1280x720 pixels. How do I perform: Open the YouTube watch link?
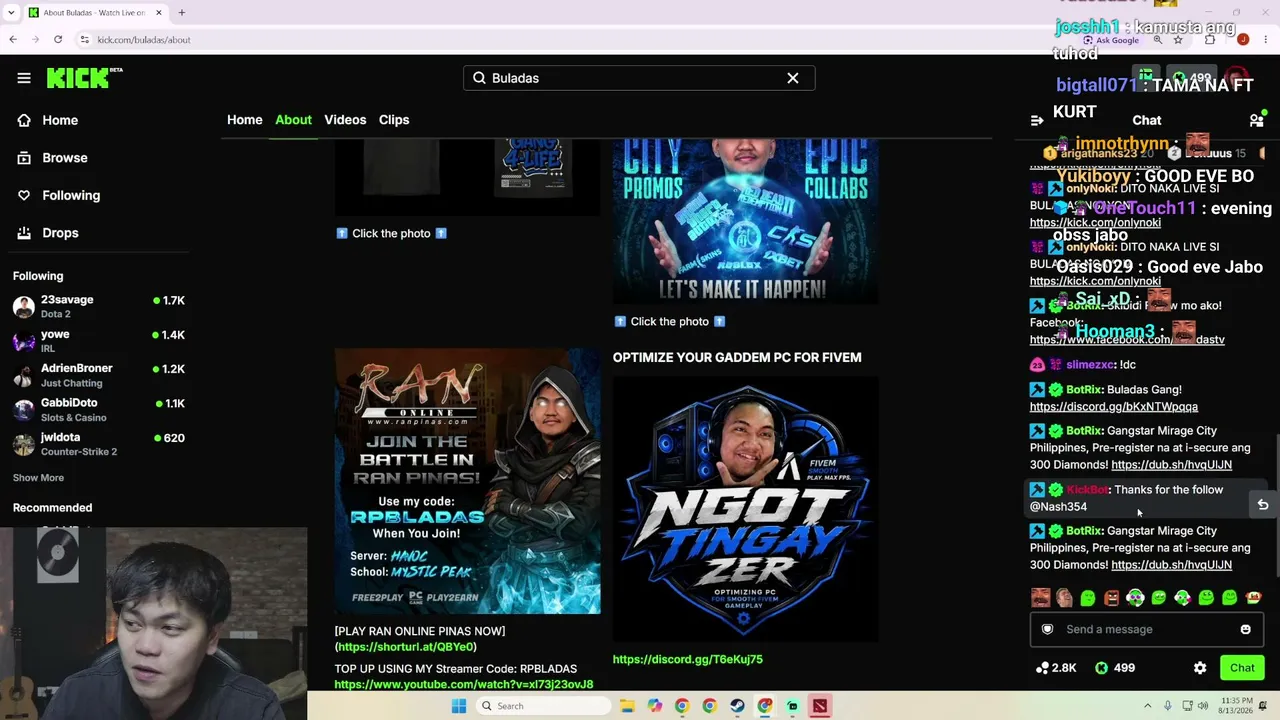pos(464,685)
